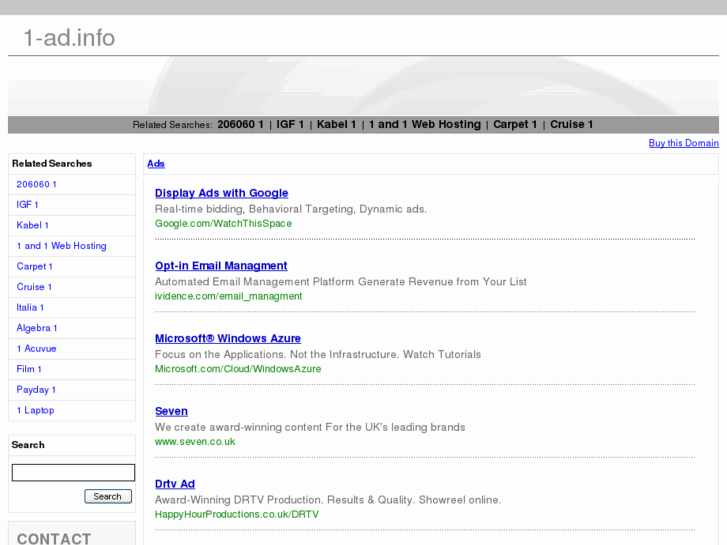Select sidebar link 'Kabel 1'
This screenshot has height=545, width=727.
click(x=32, y=225)
